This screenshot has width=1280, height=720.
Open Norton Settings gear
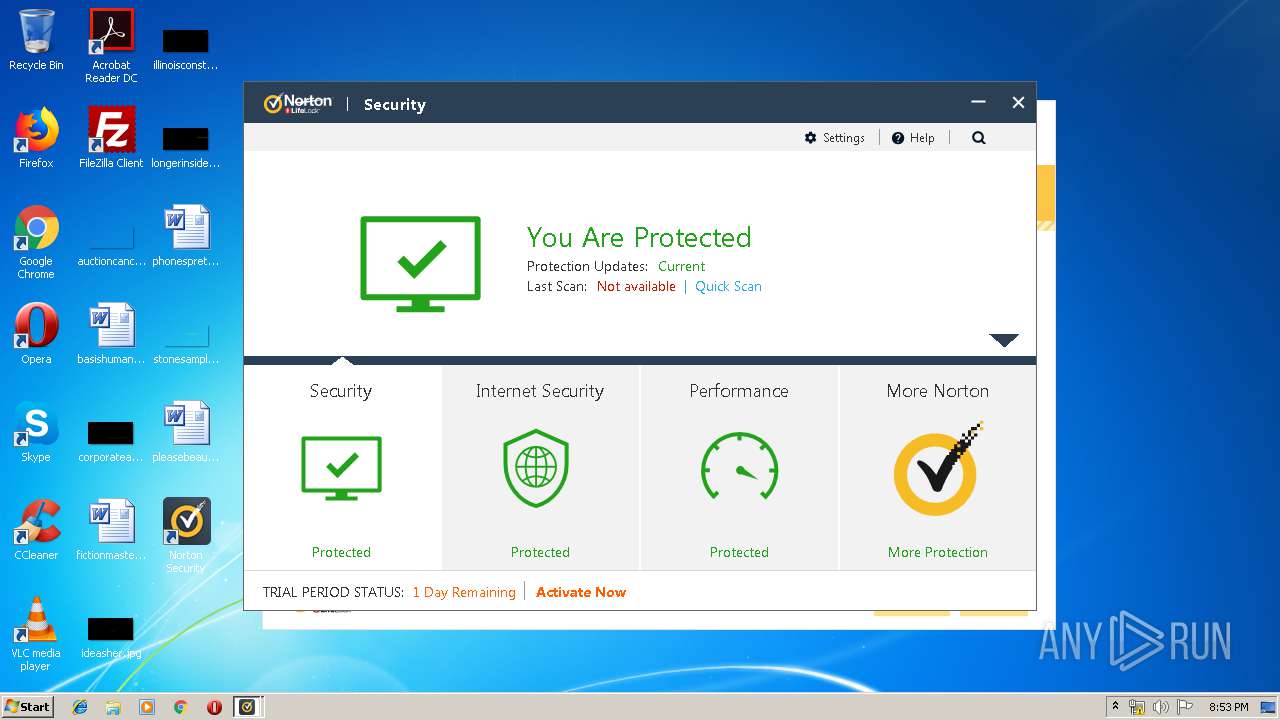pos(834,138)
